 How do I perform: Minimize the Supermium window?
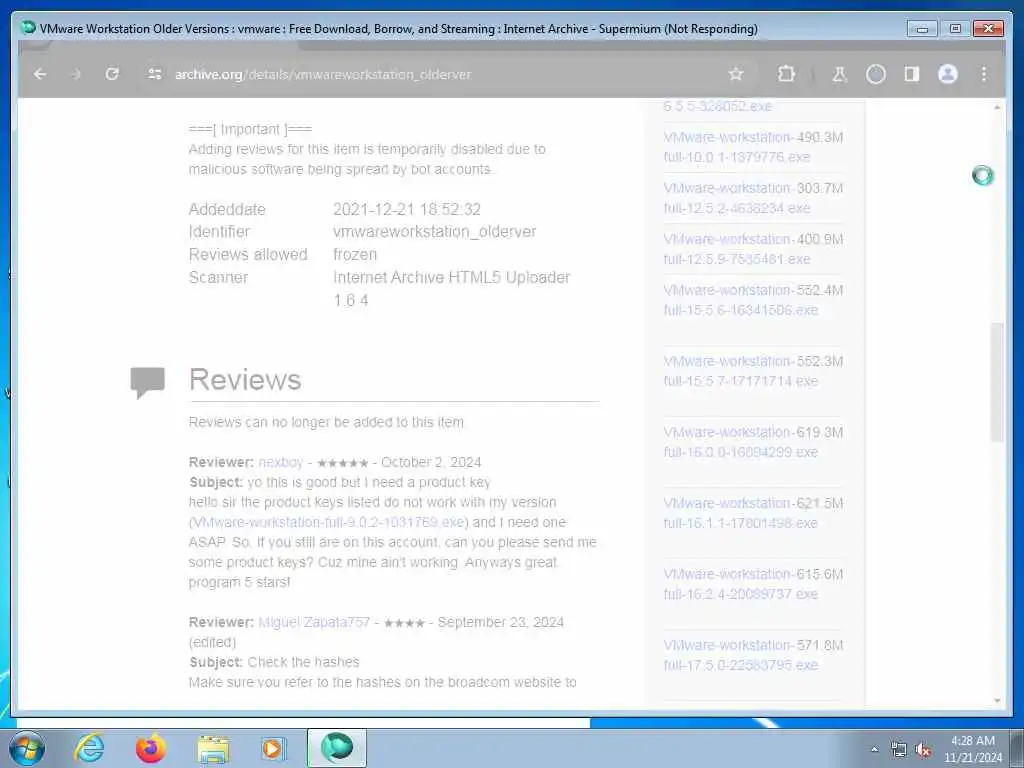click(x=922, y=29)
